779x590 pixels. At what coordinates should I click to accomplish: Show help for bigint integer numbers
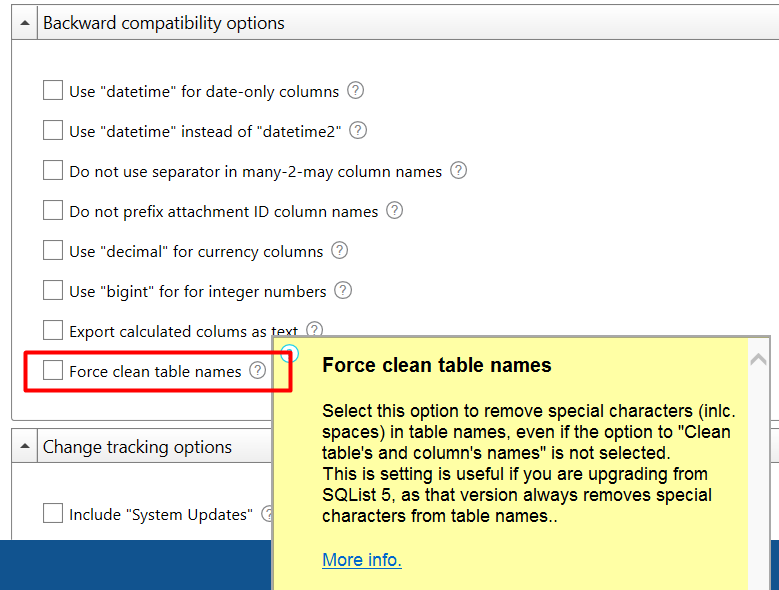click(x=343, y=291)
